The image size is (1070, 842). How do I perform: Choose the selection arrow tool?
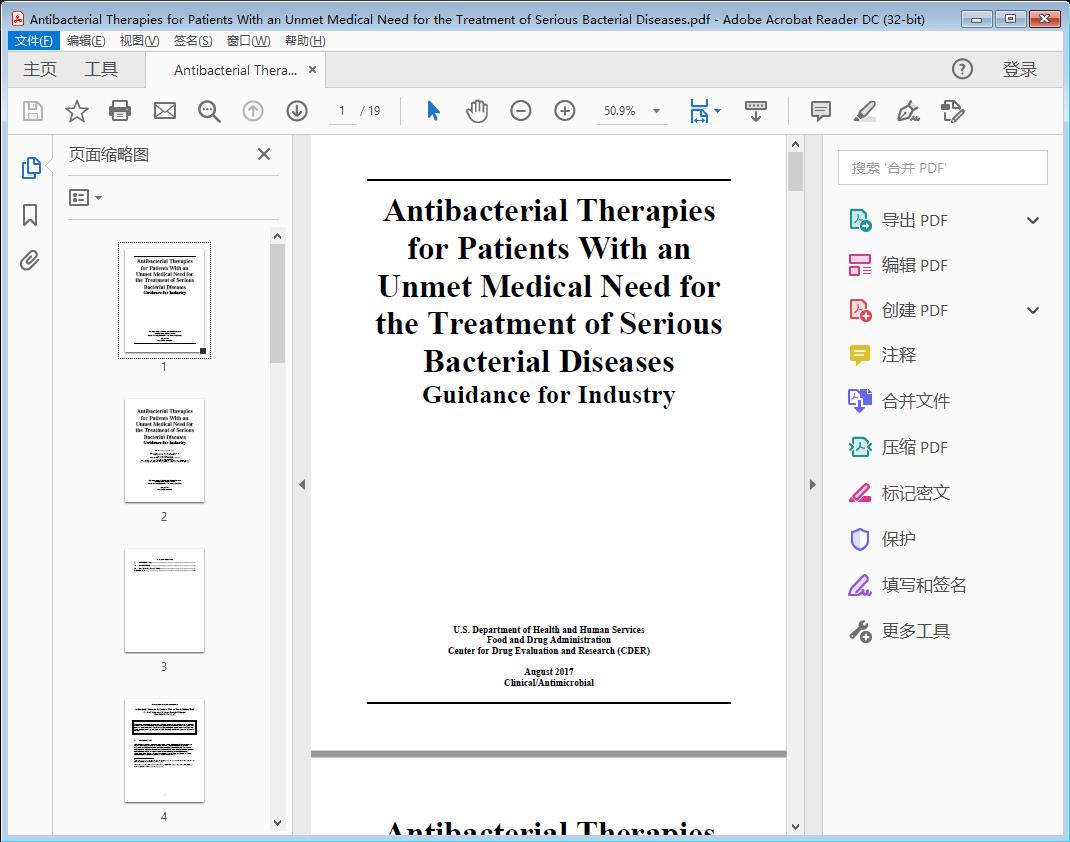pyautogui.click(x=433, y=111)
